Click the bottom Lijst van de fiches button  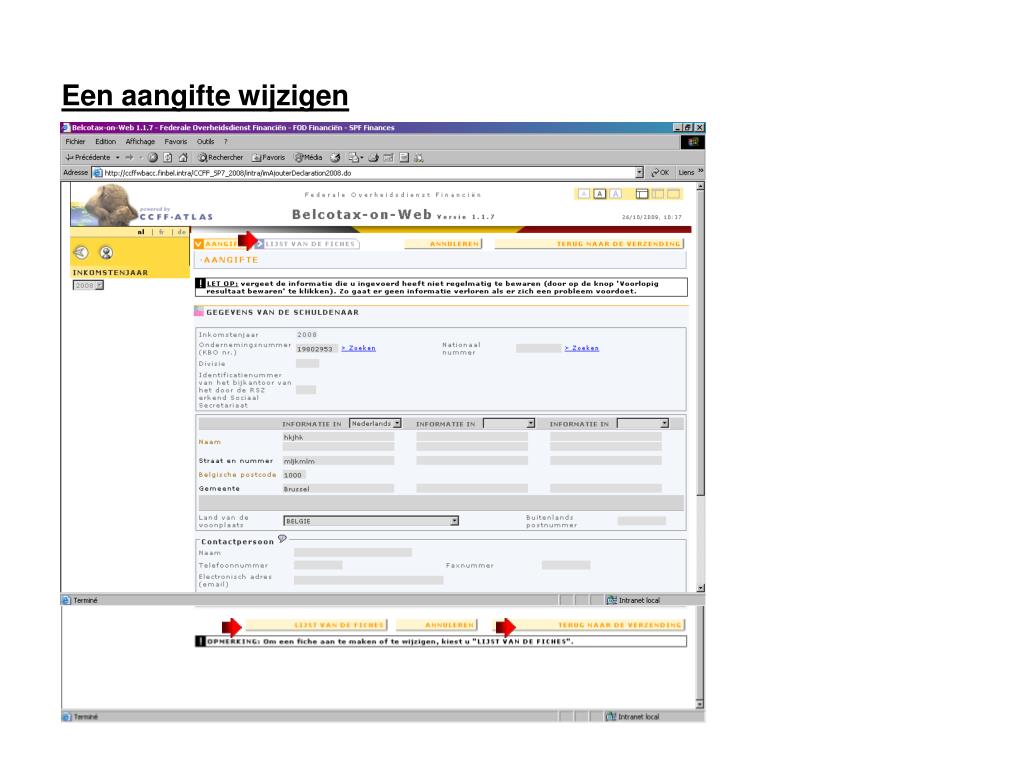tap(316, 625)
